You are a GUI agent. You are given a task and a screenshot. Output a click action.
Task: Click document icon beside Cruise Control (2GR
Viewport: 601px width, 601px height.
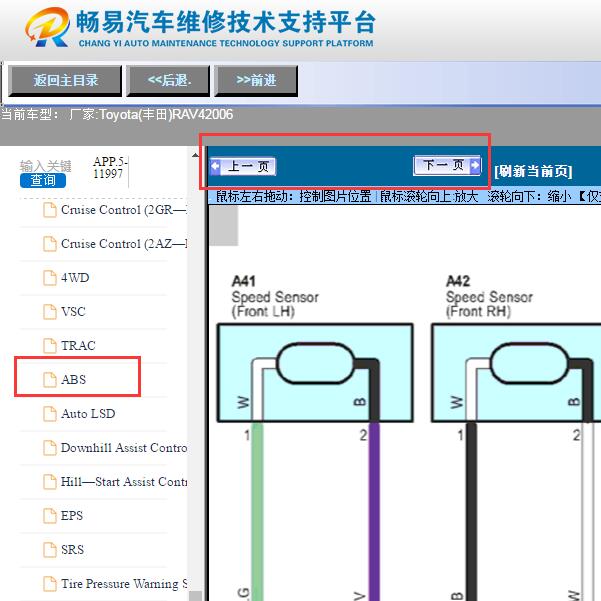pos(50,210)
